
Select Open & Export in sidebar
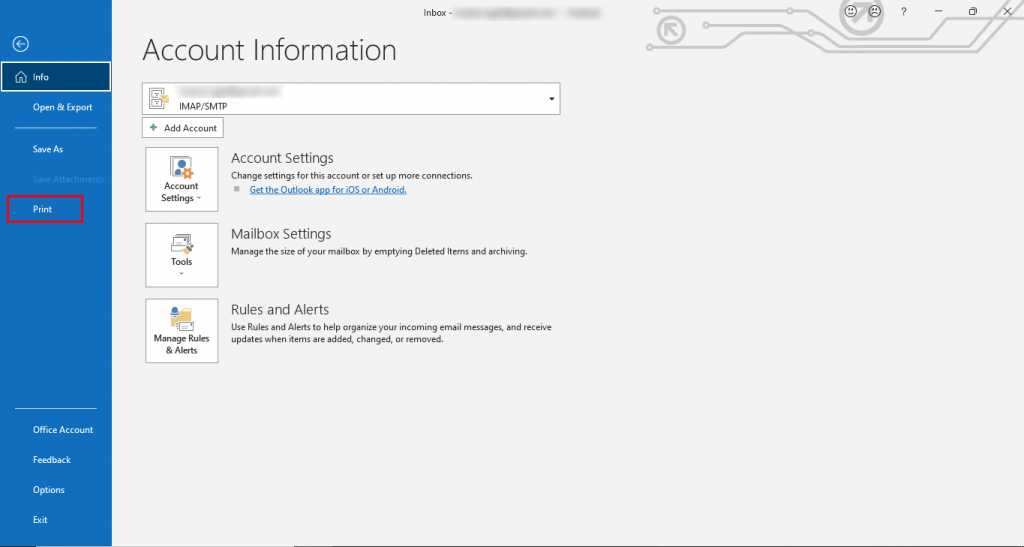[62, 107]
